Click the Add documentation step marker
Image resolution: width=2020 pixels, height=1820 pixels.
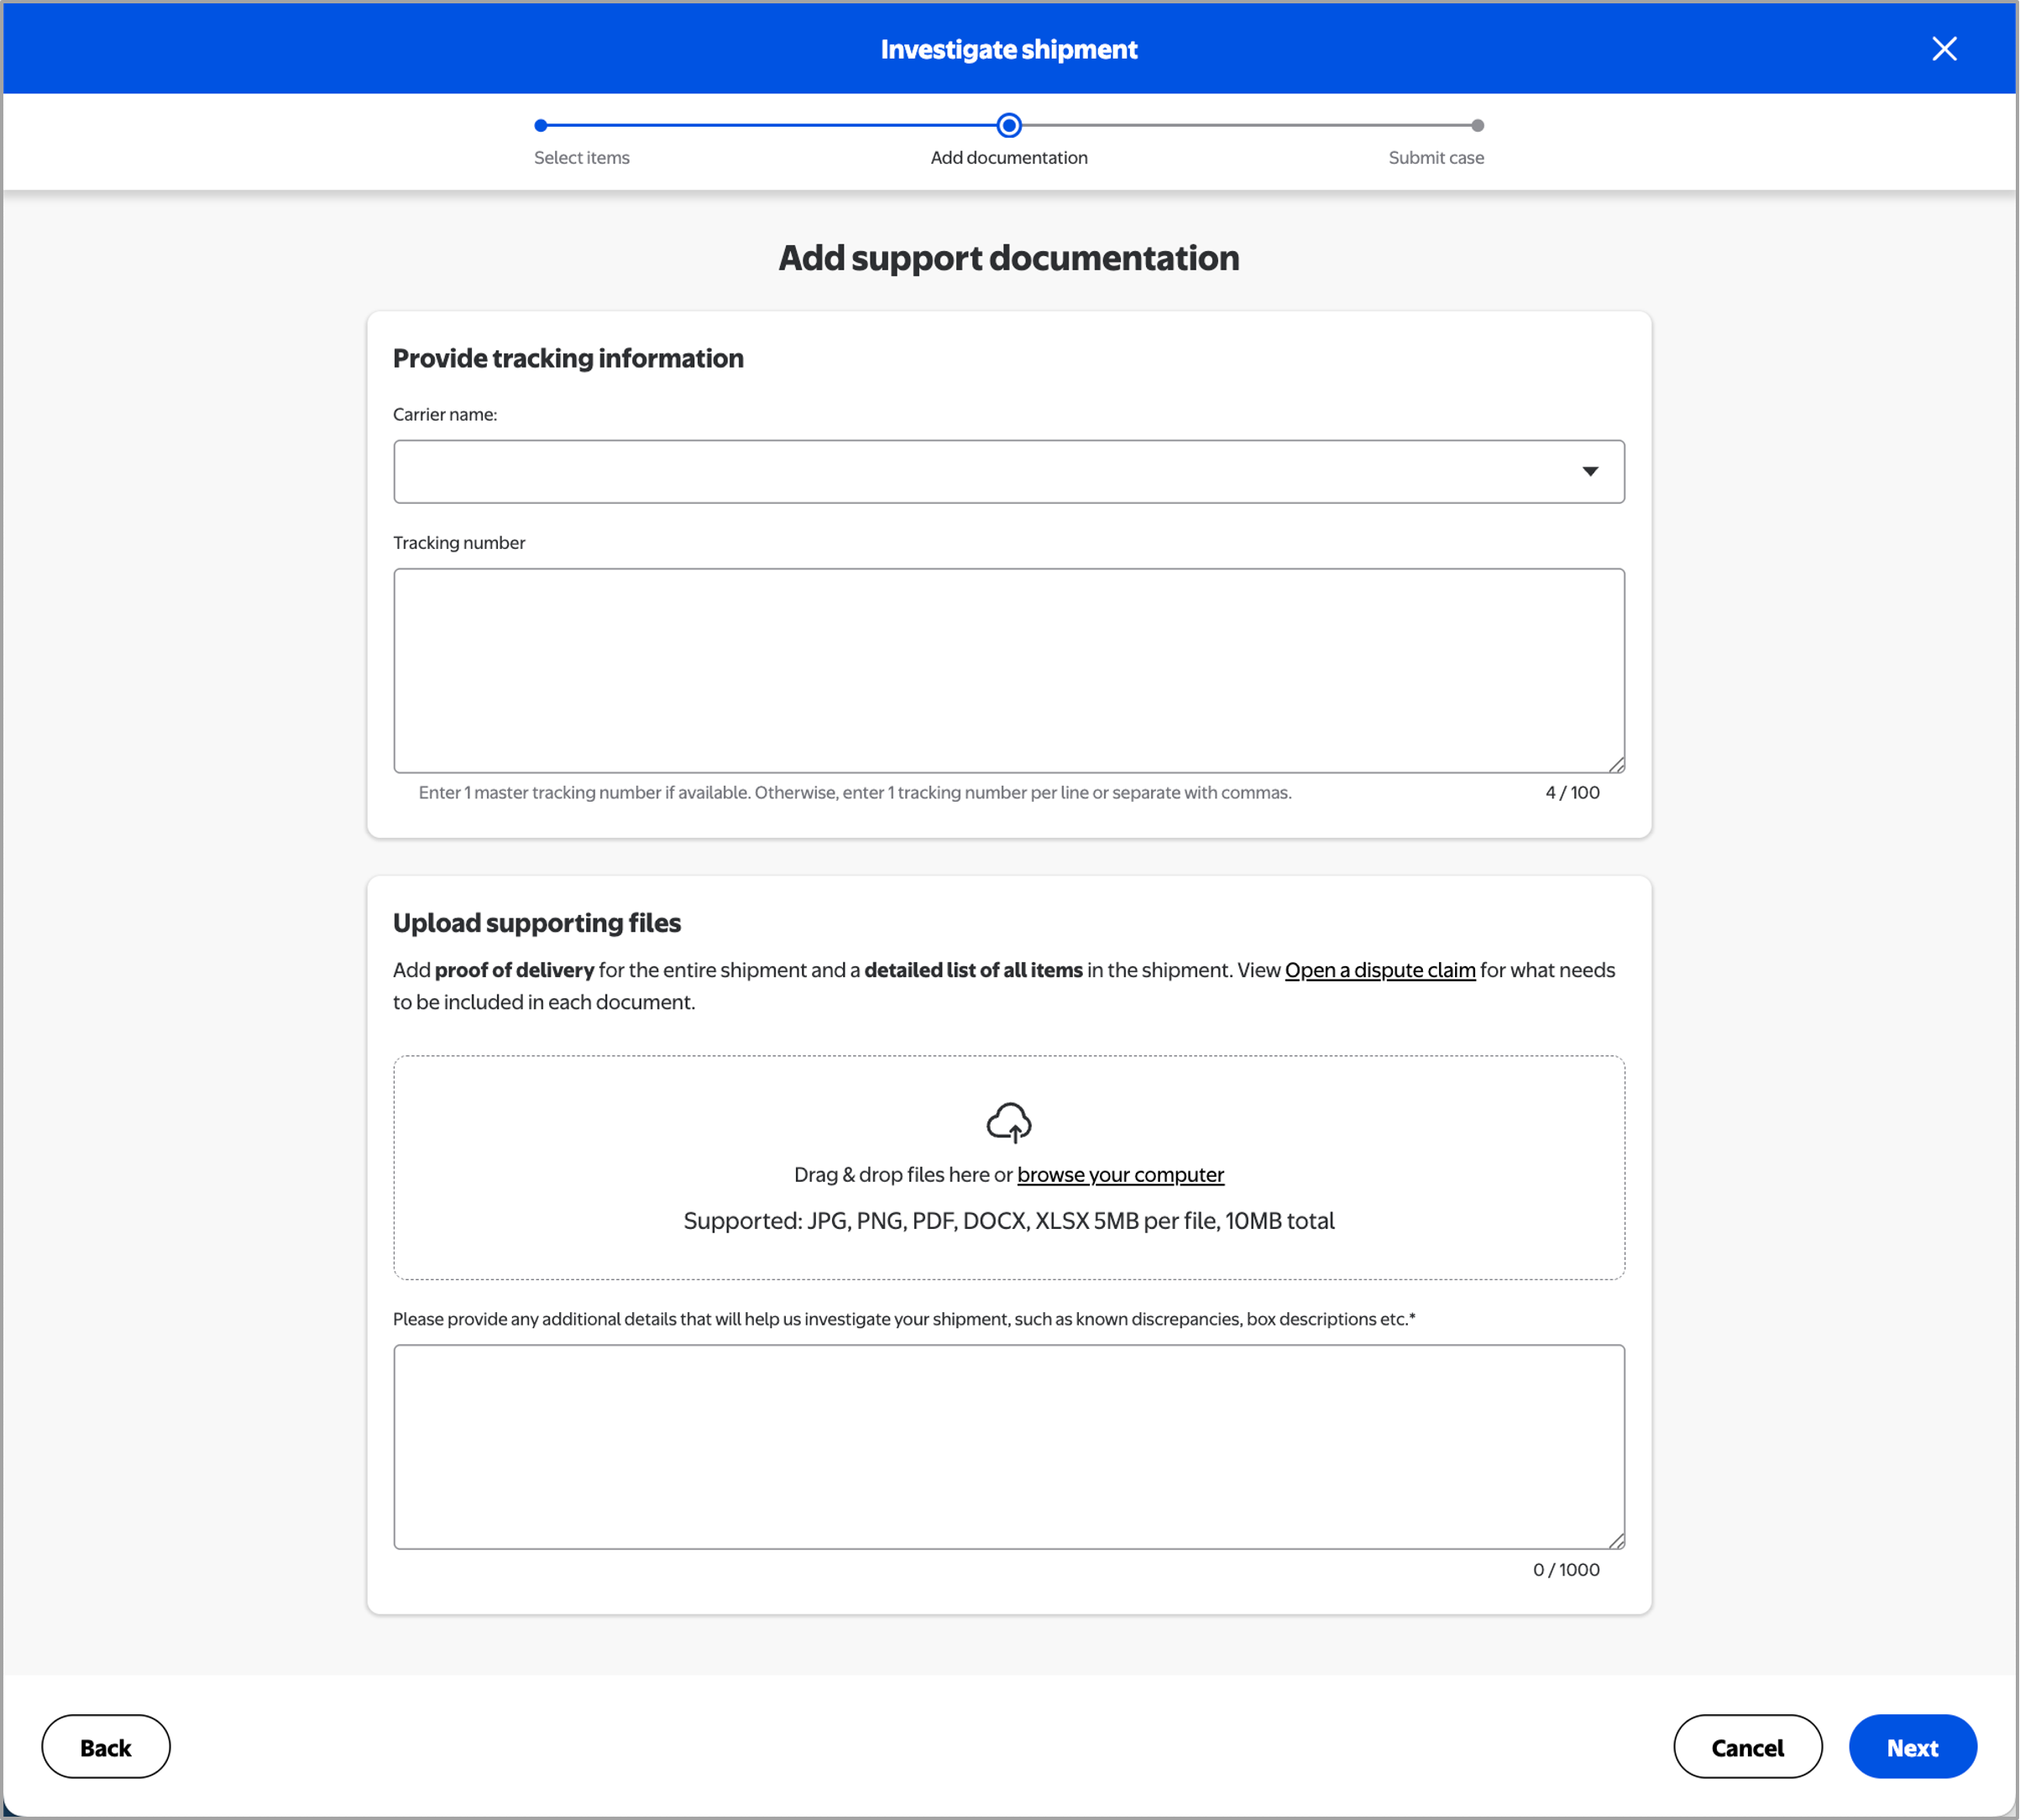1009,125
